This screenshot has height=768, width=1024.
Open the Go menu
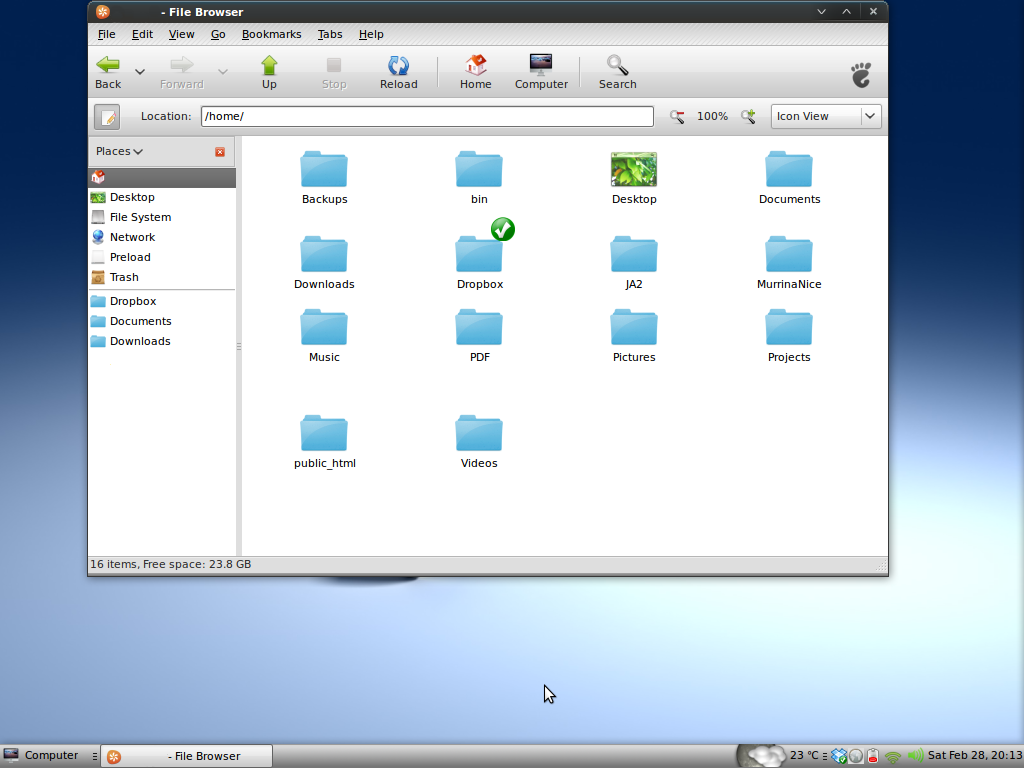point(218,35)
